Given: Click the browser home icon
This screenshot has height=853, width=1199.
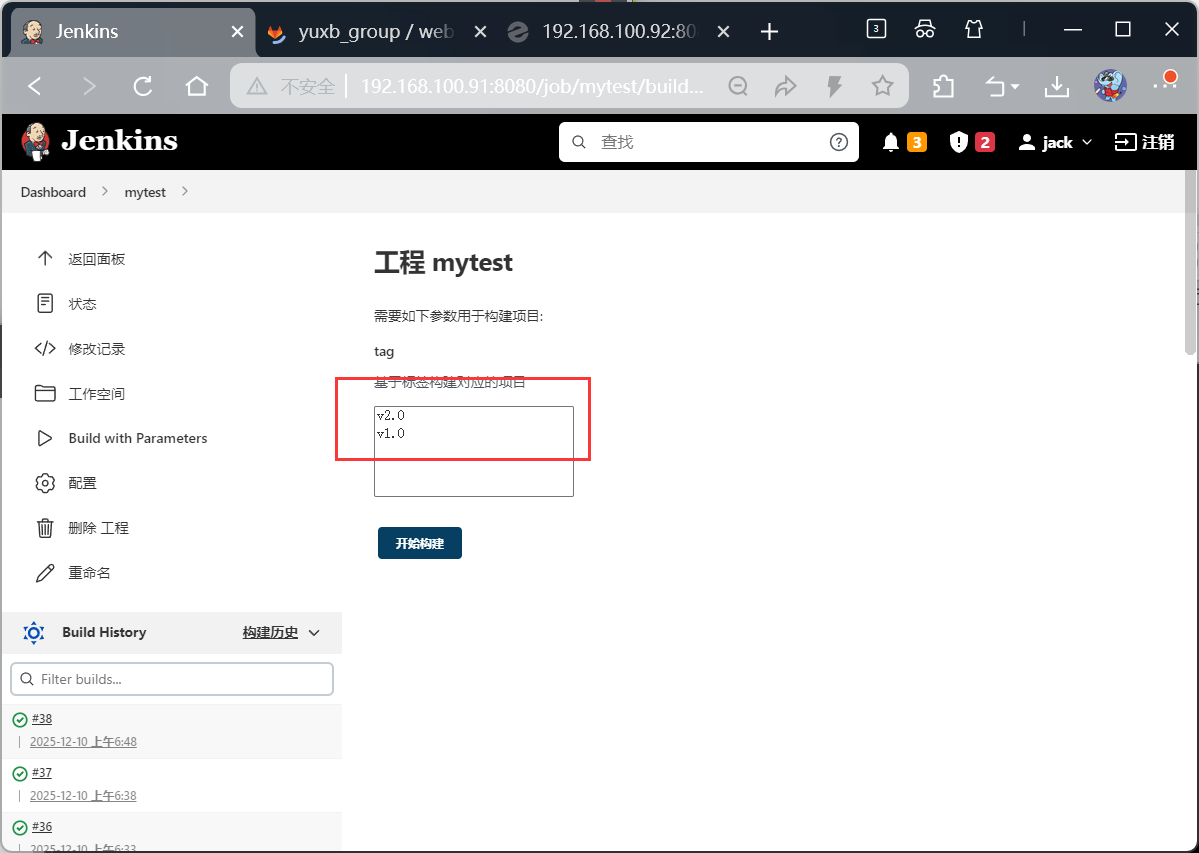Looking at the screenshot, I should coord(197,86).
